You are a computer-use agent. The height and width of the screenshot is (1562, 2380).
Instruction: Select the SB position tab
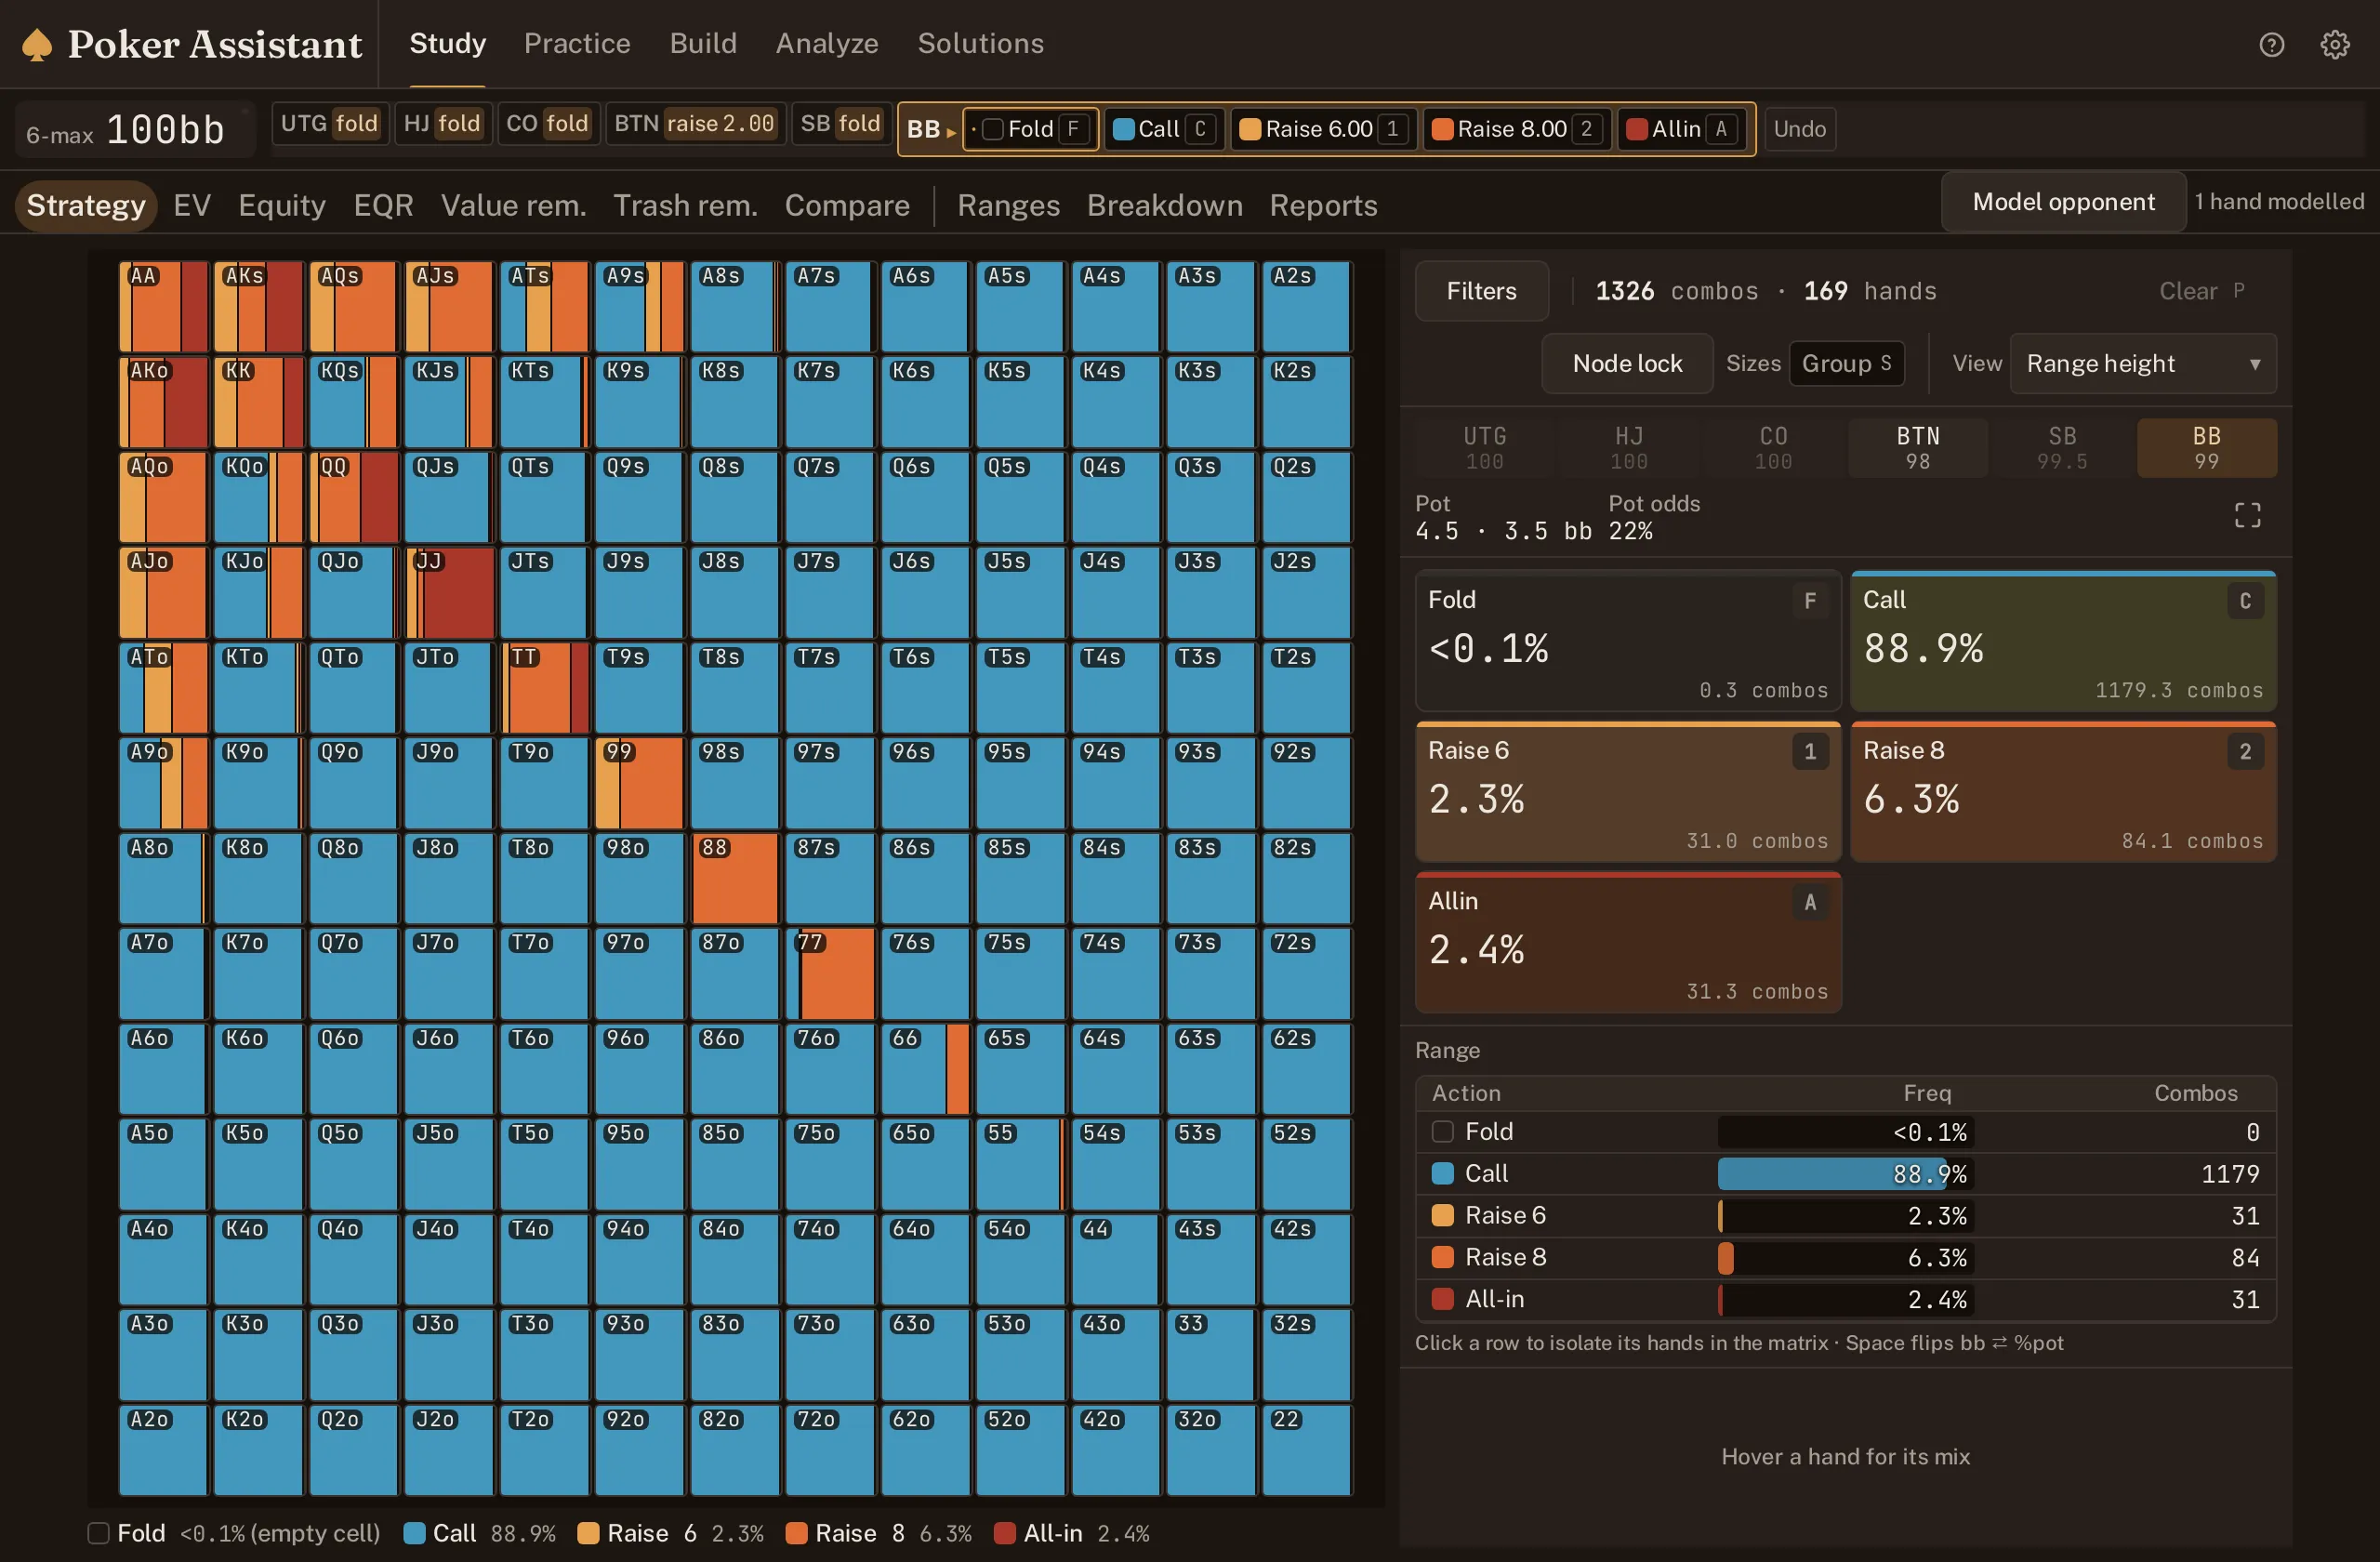[x=2062, y=447]
